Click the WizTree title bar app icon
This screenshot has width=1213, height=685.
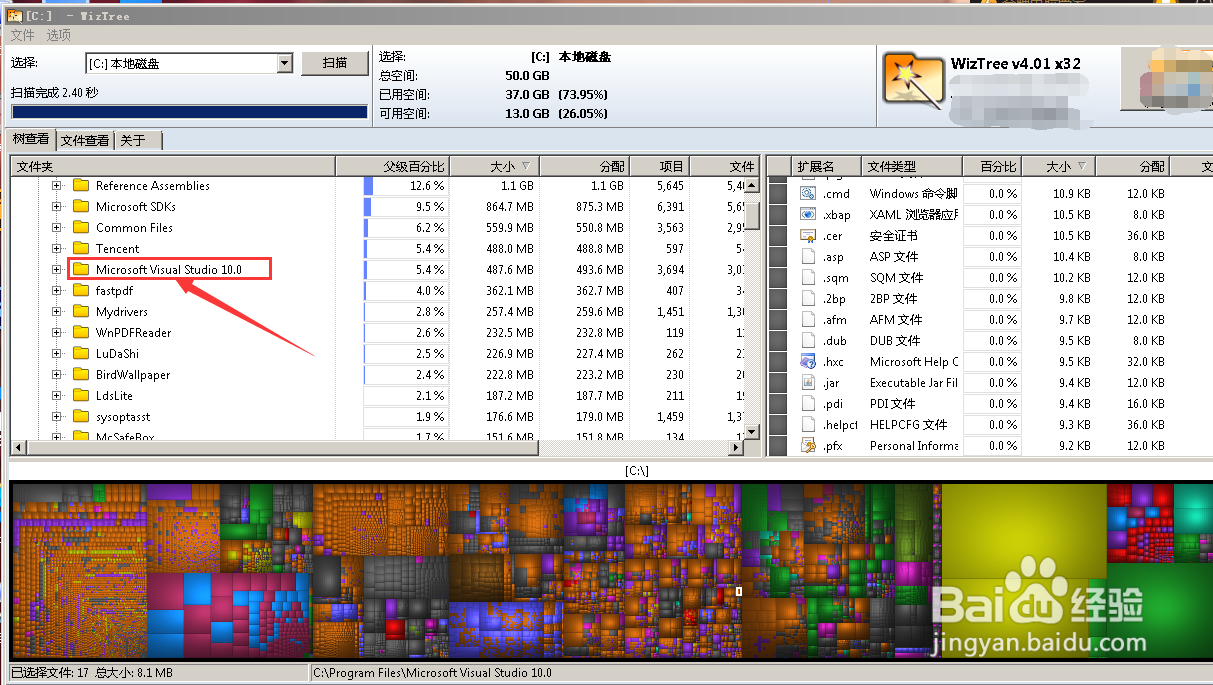tap(15, 15)
